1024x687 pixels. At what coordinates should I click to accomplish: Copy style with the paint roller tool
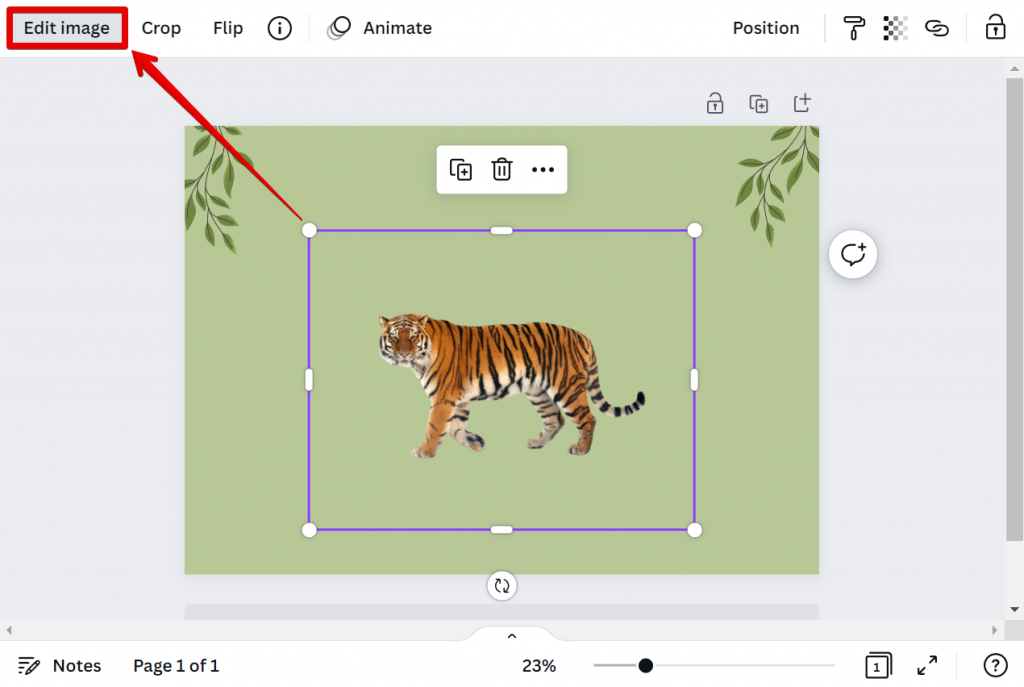click(x=852, y=28)
